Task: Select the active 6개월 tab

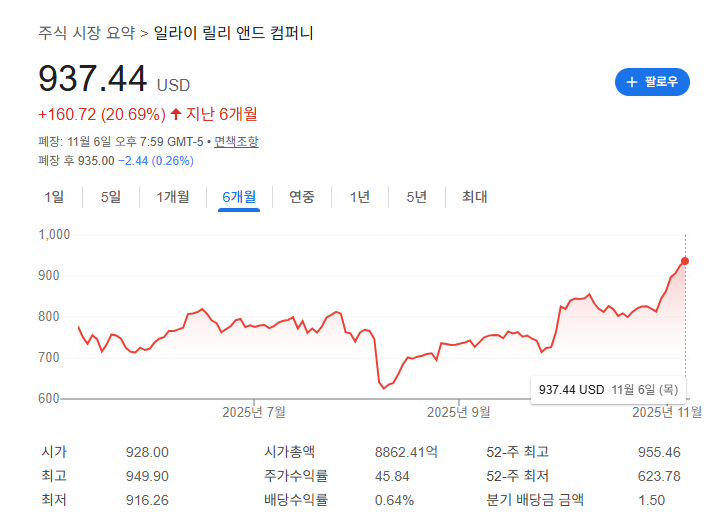Action: pos(239,197)
